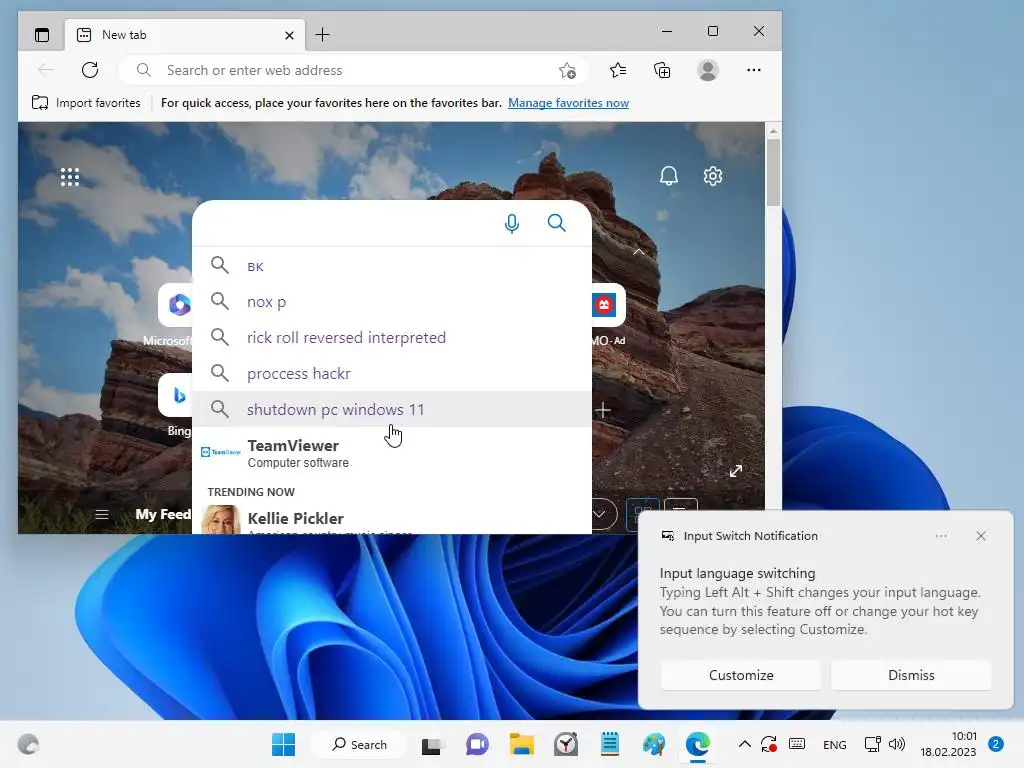Open the Favorites list icon

pyautogui.click(x=618, y=70)
